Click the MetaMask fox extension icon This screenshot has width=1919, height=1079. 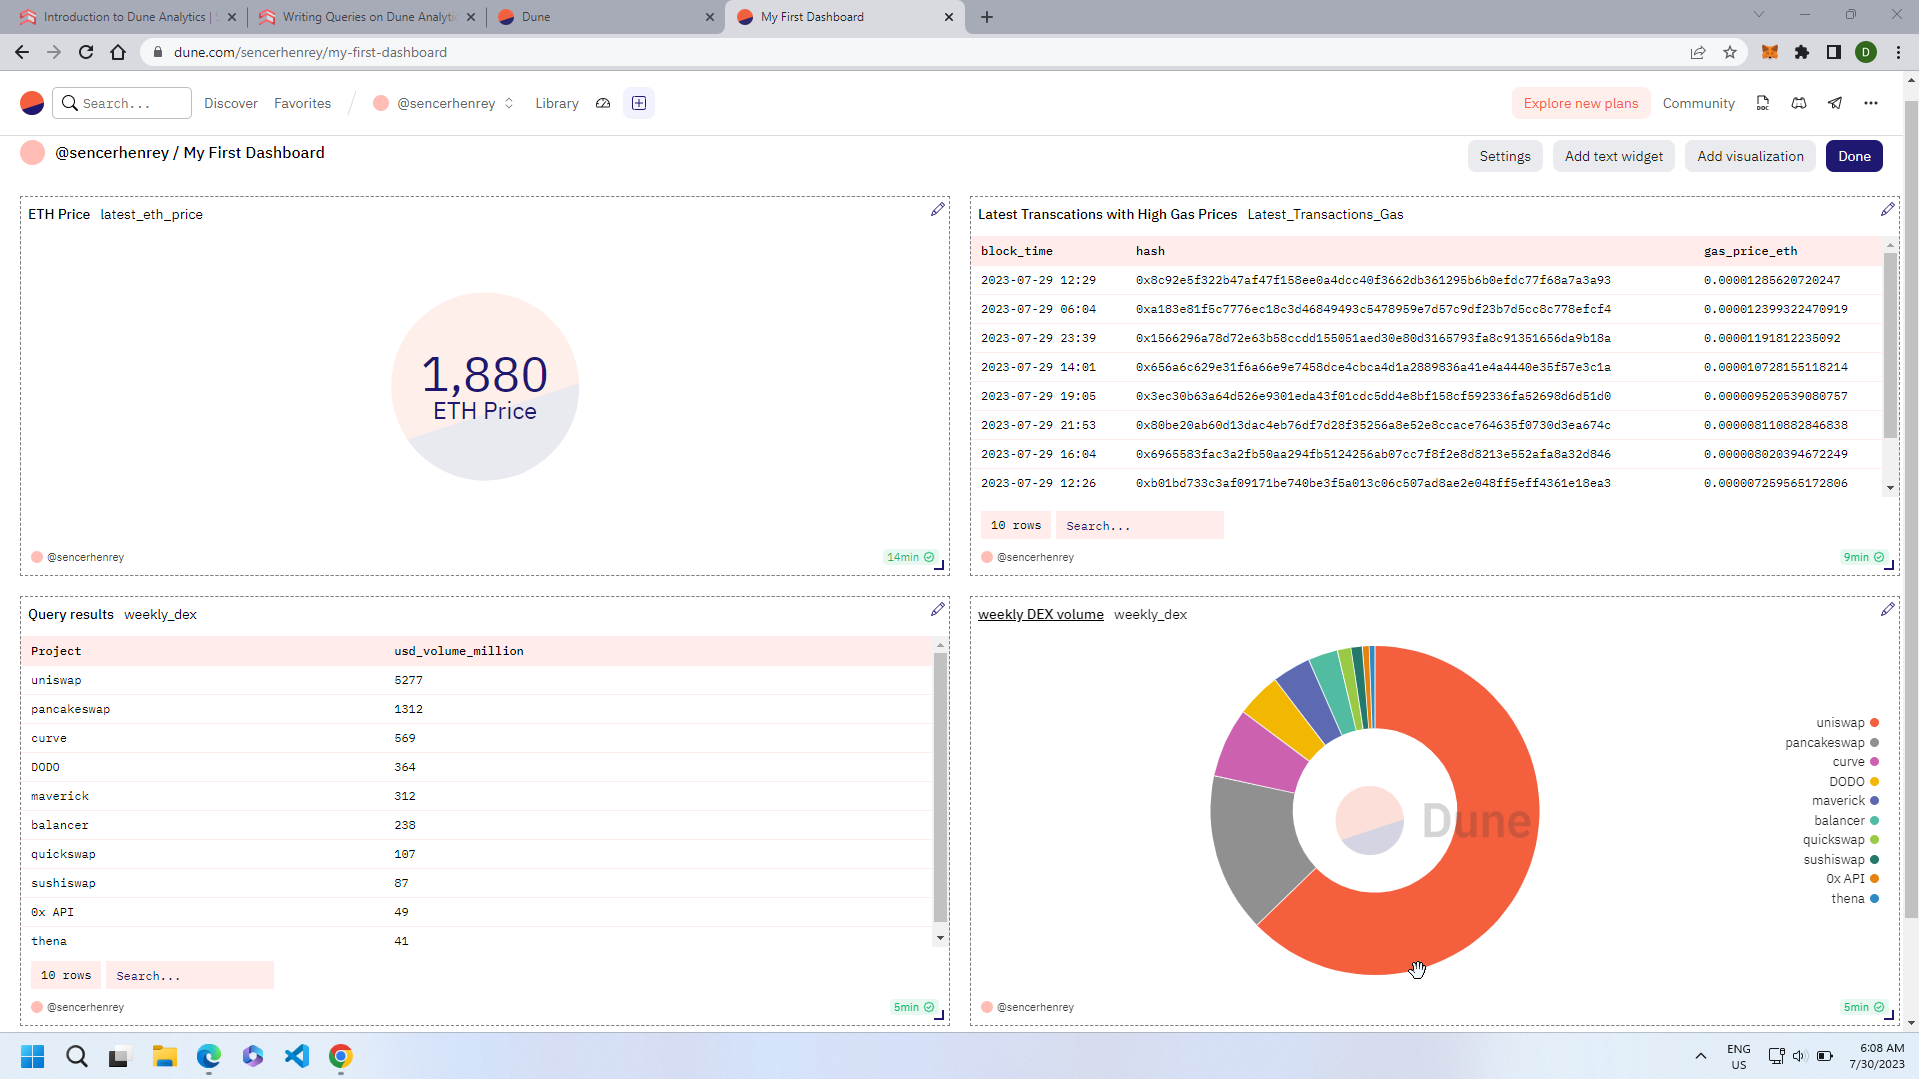(1770, 52)
